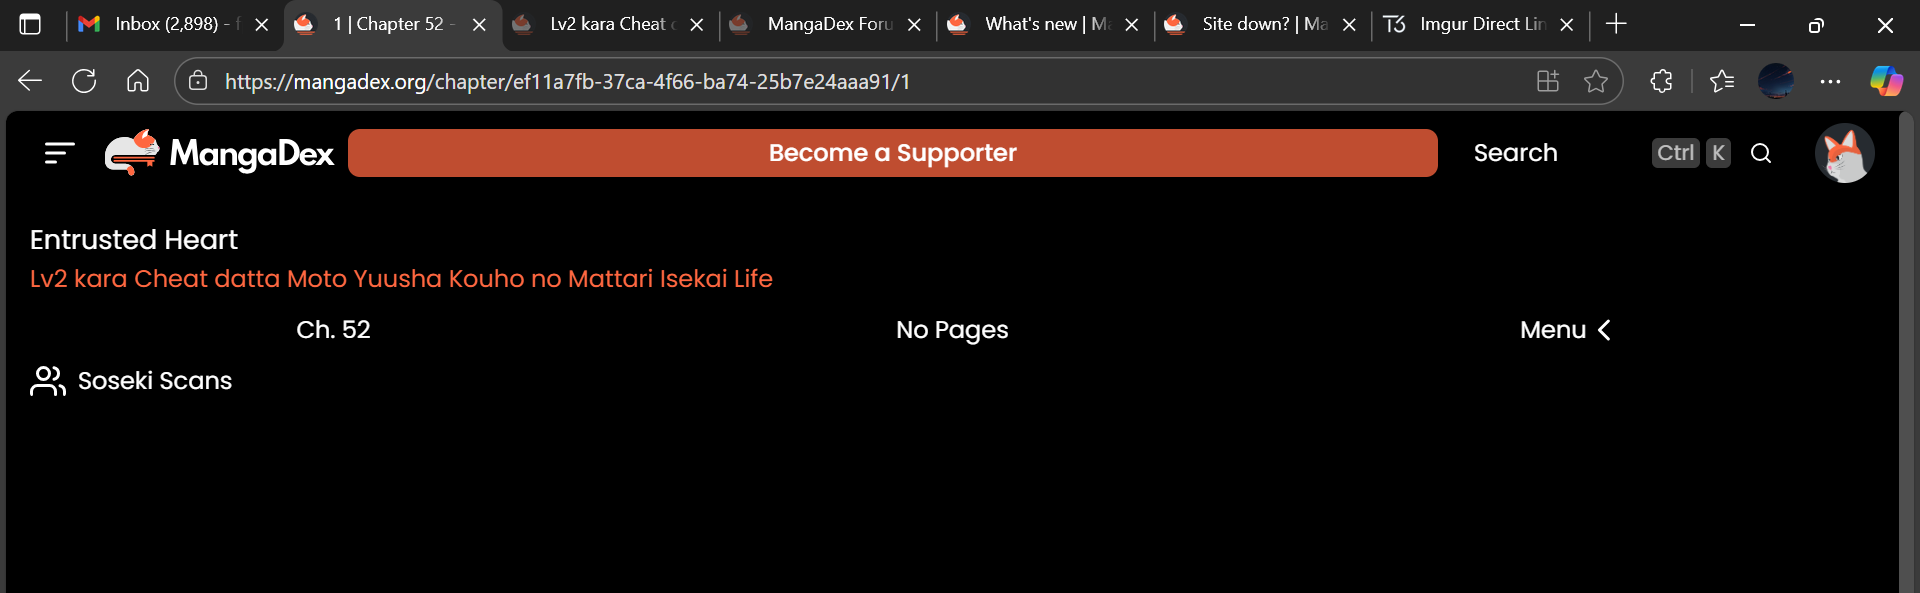
Task: Click the MangaDex logo
Action: coord(220,153)
